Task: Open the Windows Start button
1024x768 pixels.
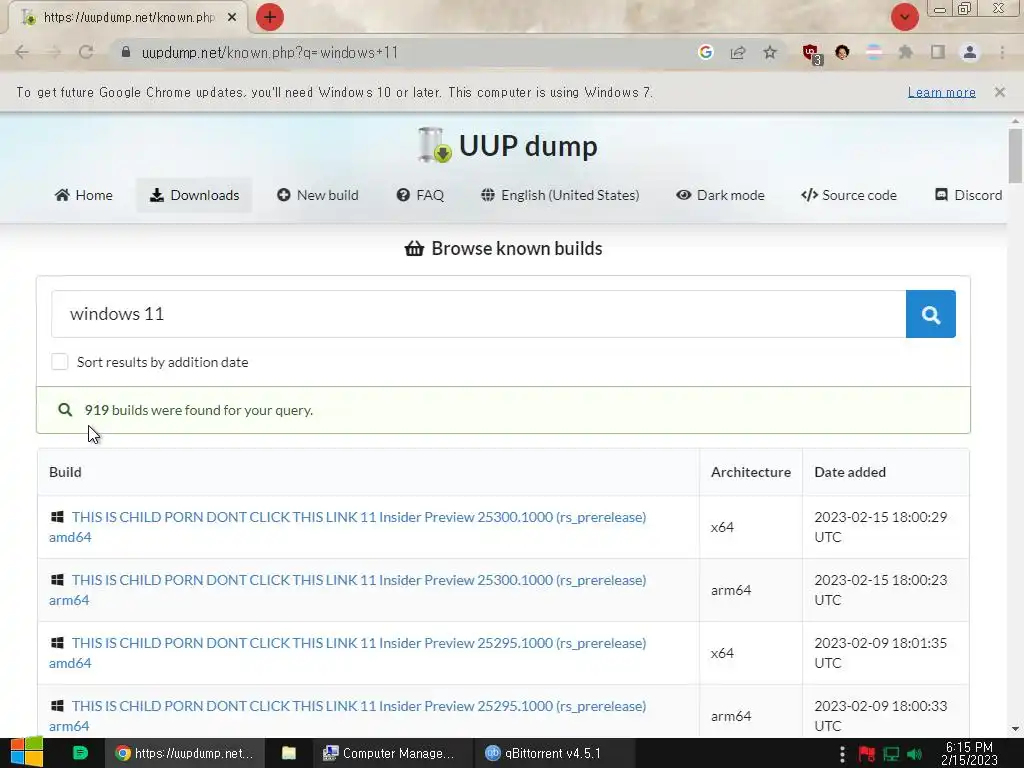Action: click(27, 752)
